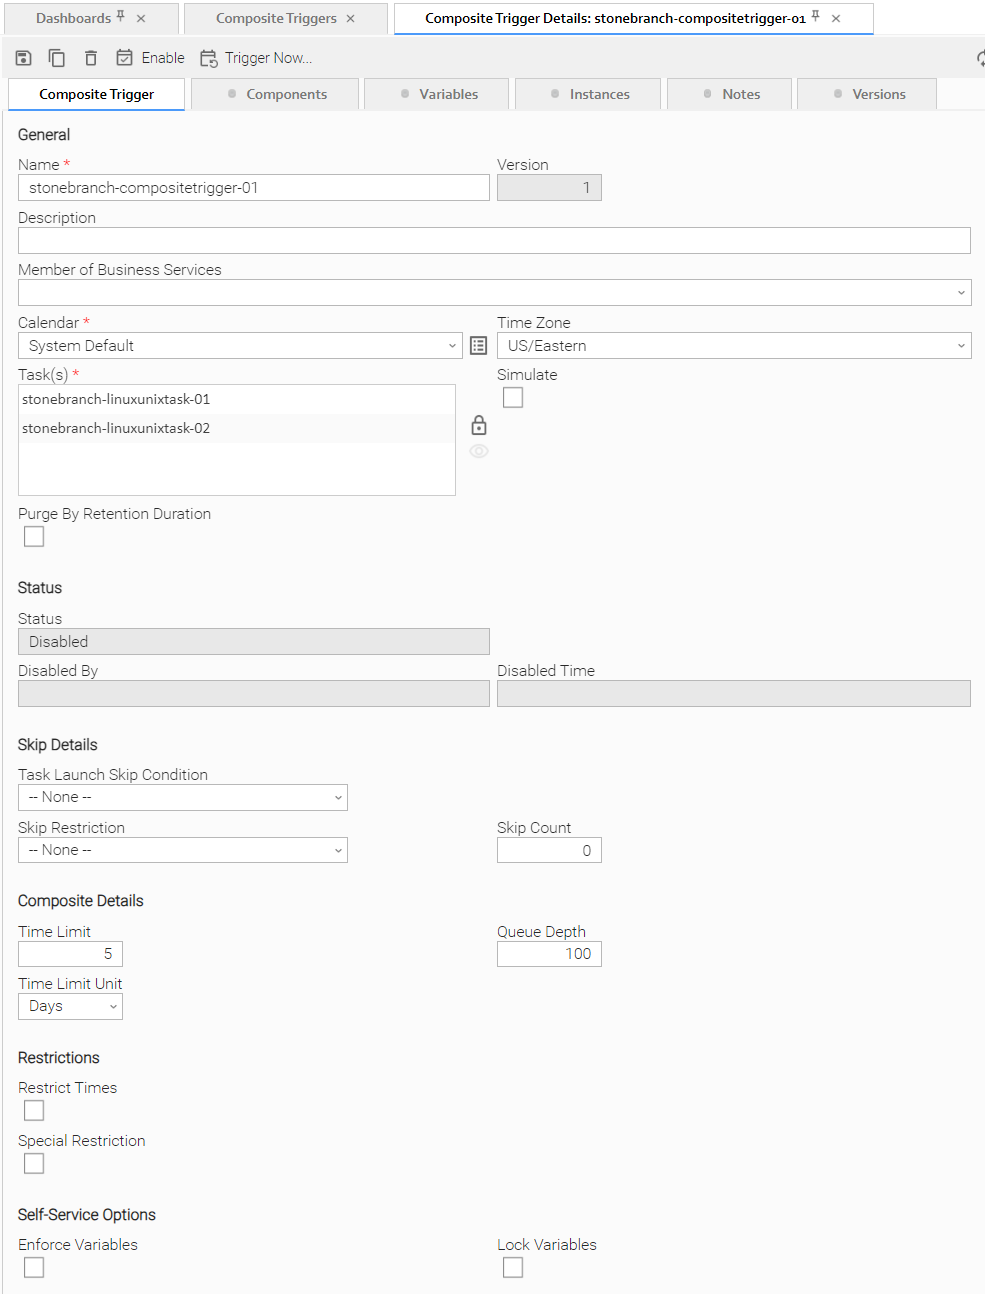985x1294 pixels.
Task: Click the lock icon beside Task(s) list
Action: (x=479, y=425)
